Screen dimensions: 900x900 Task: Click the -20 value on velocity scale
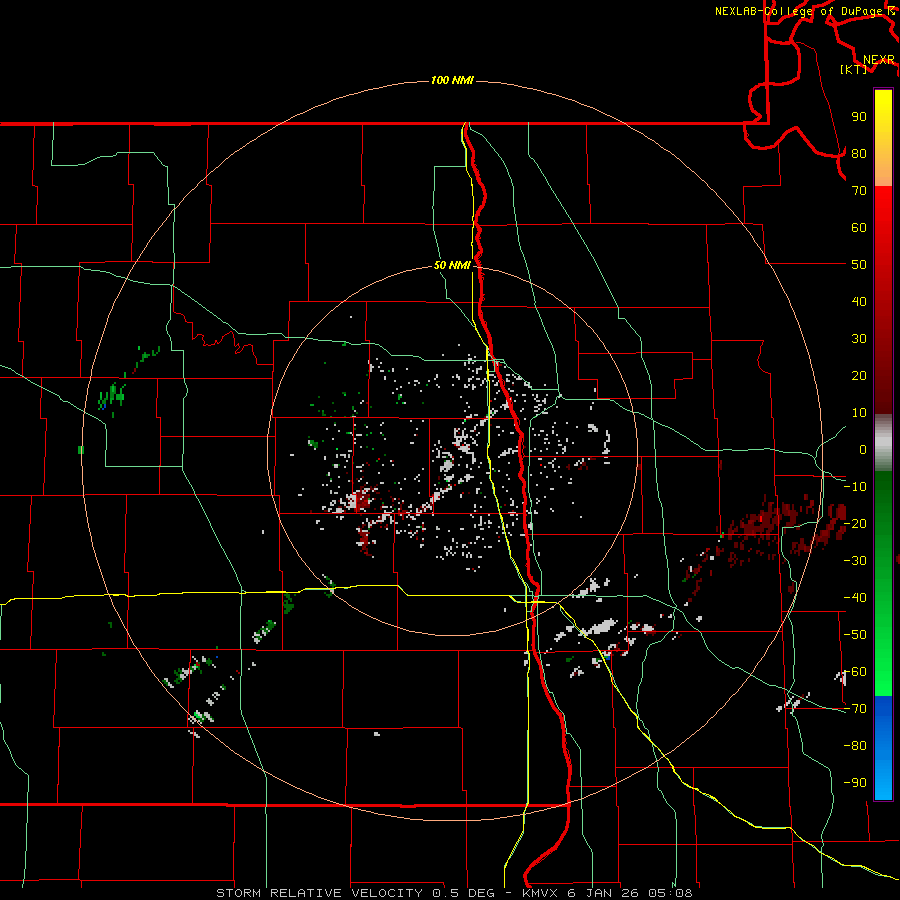855,523
